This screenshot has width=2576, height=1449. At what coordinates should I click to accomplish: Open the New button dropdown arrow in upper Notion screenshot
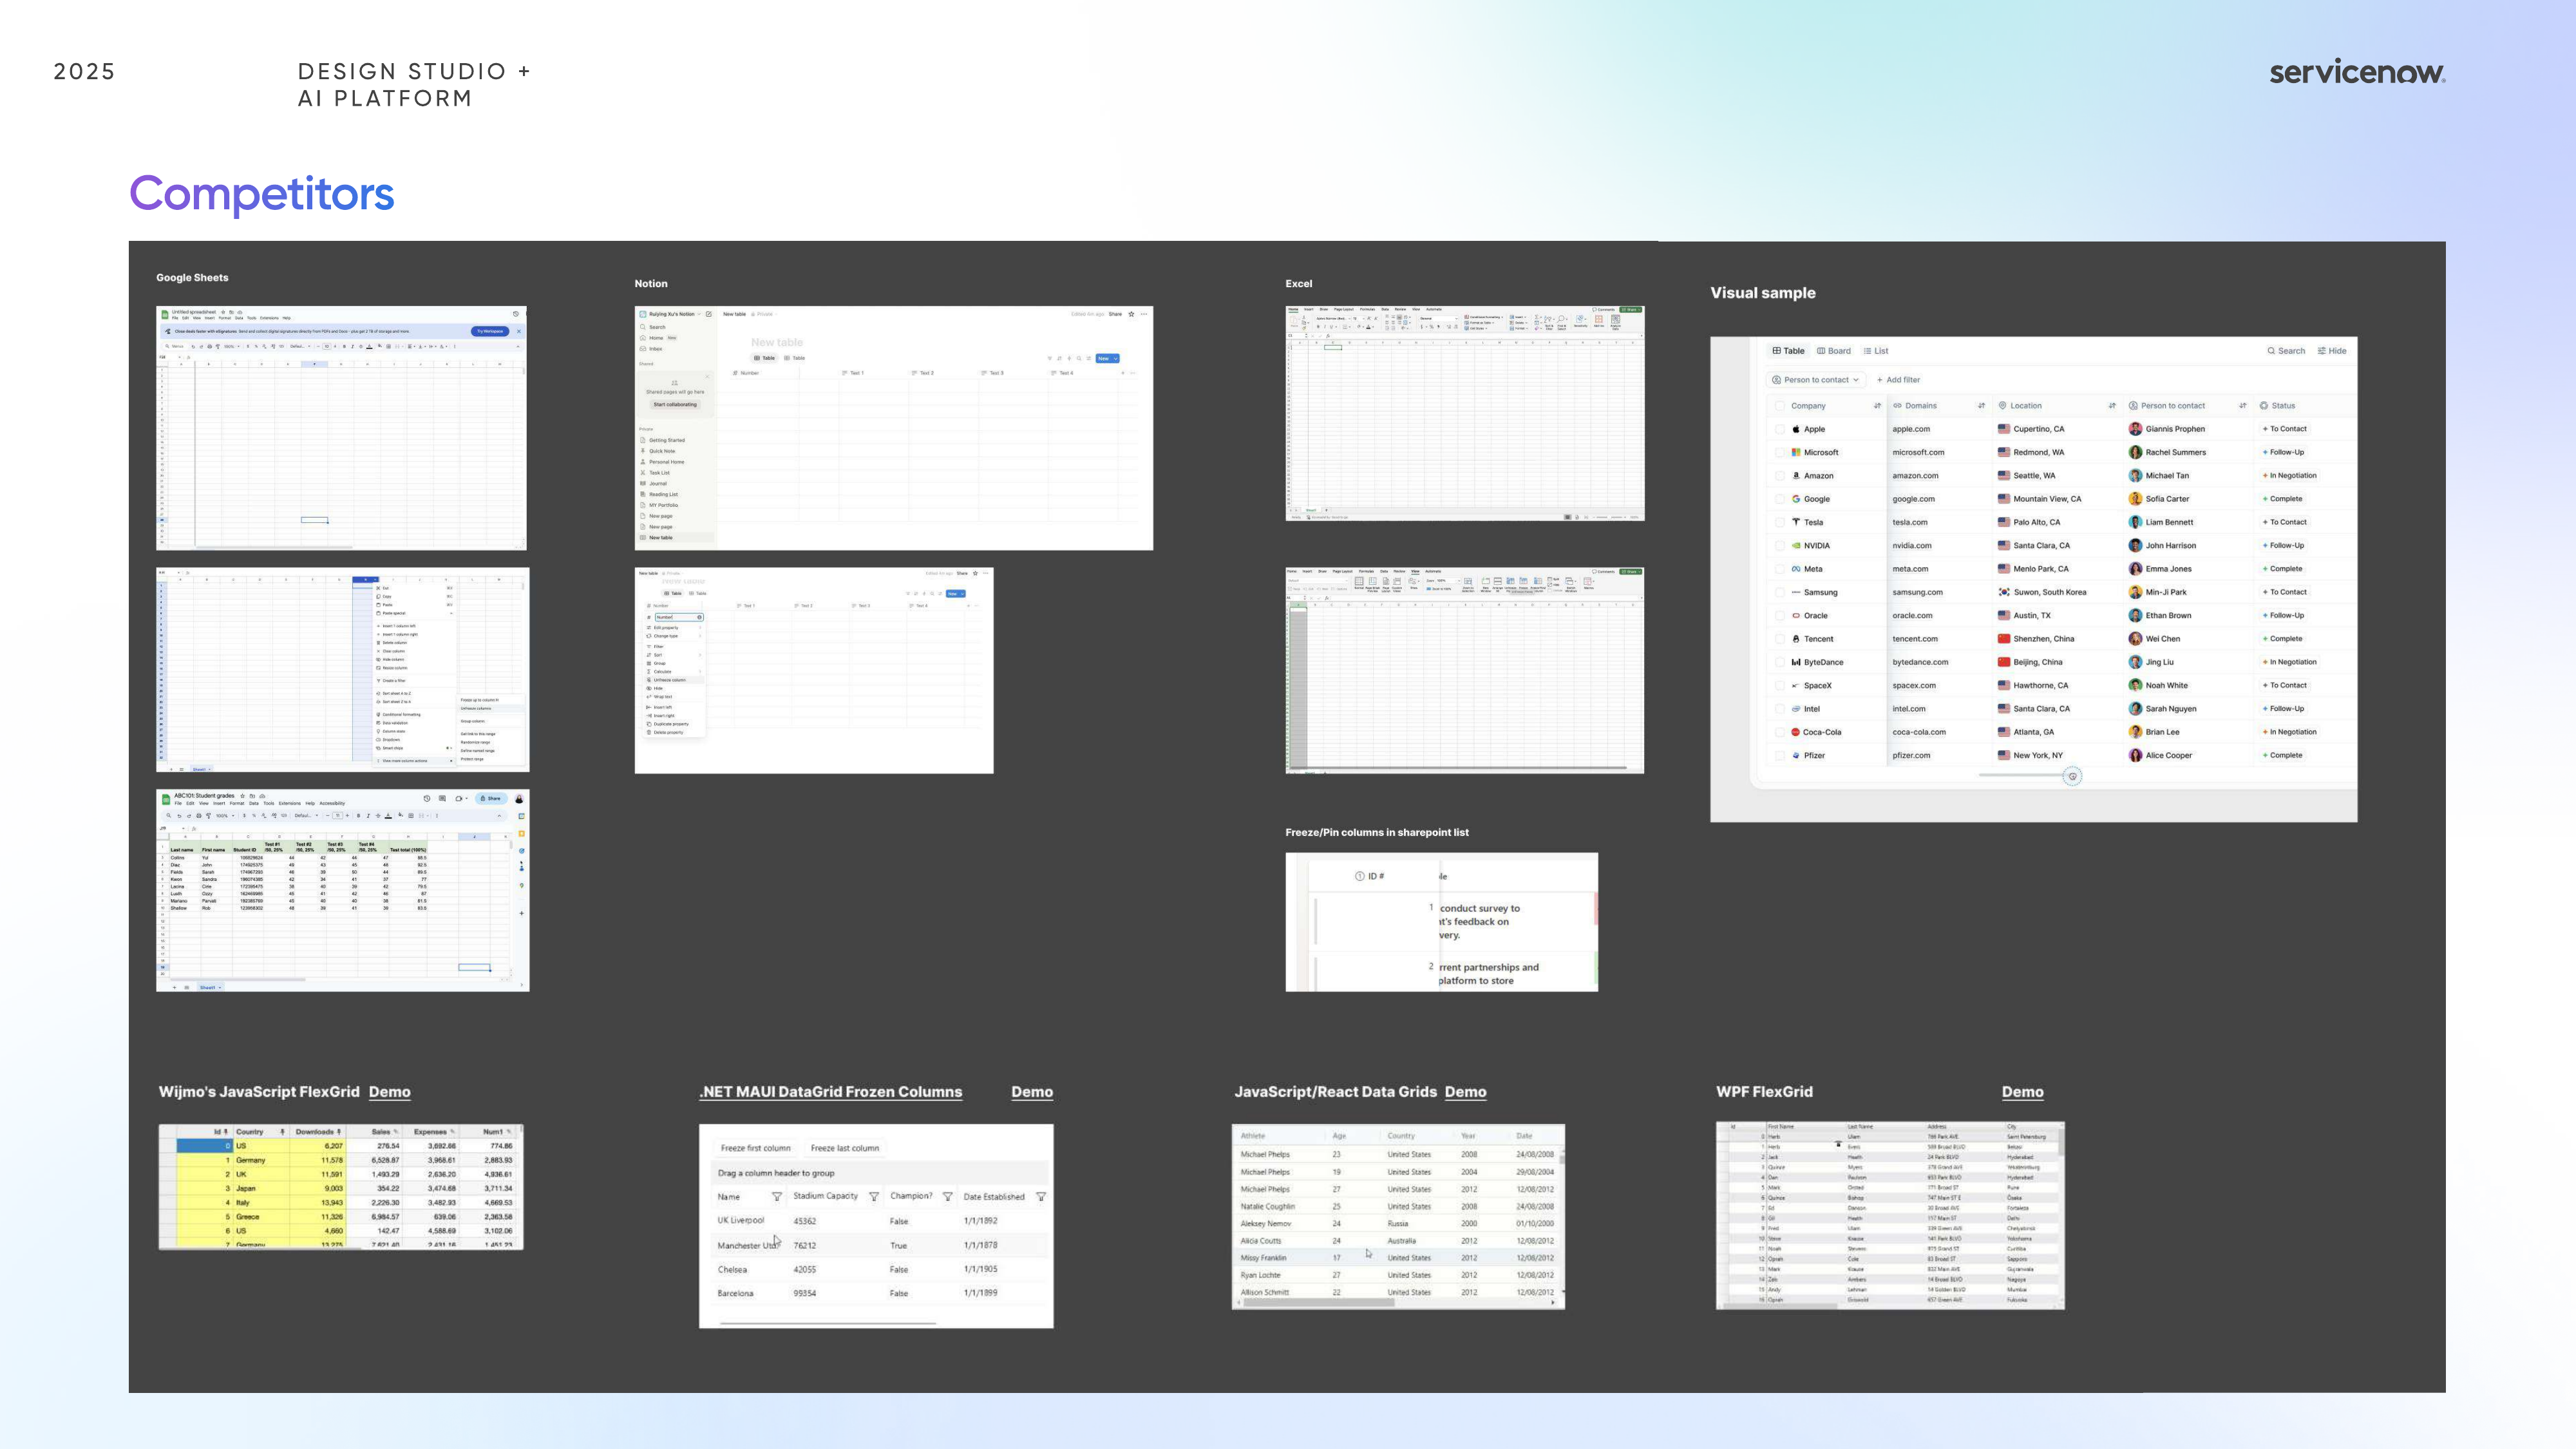(1115, 358)
